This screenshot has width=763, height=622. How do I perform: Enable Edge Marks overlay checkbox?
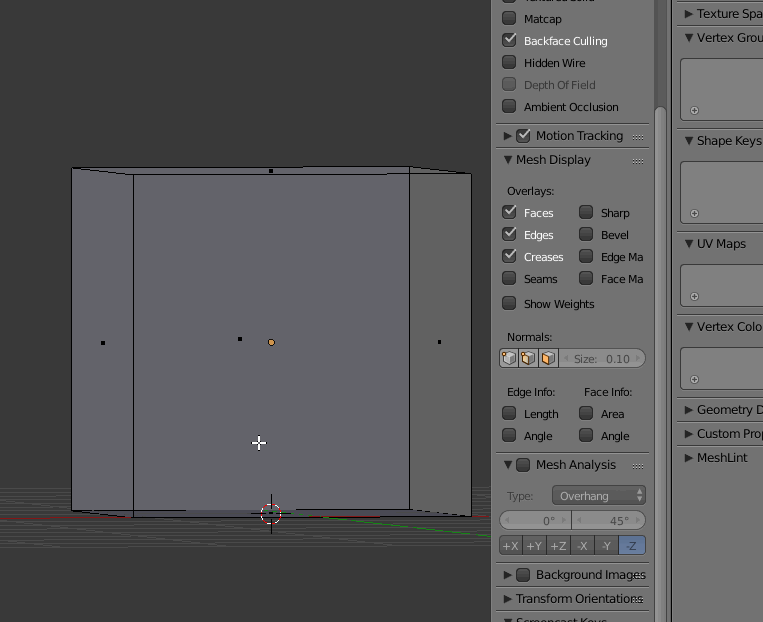(x=586, y=256)
